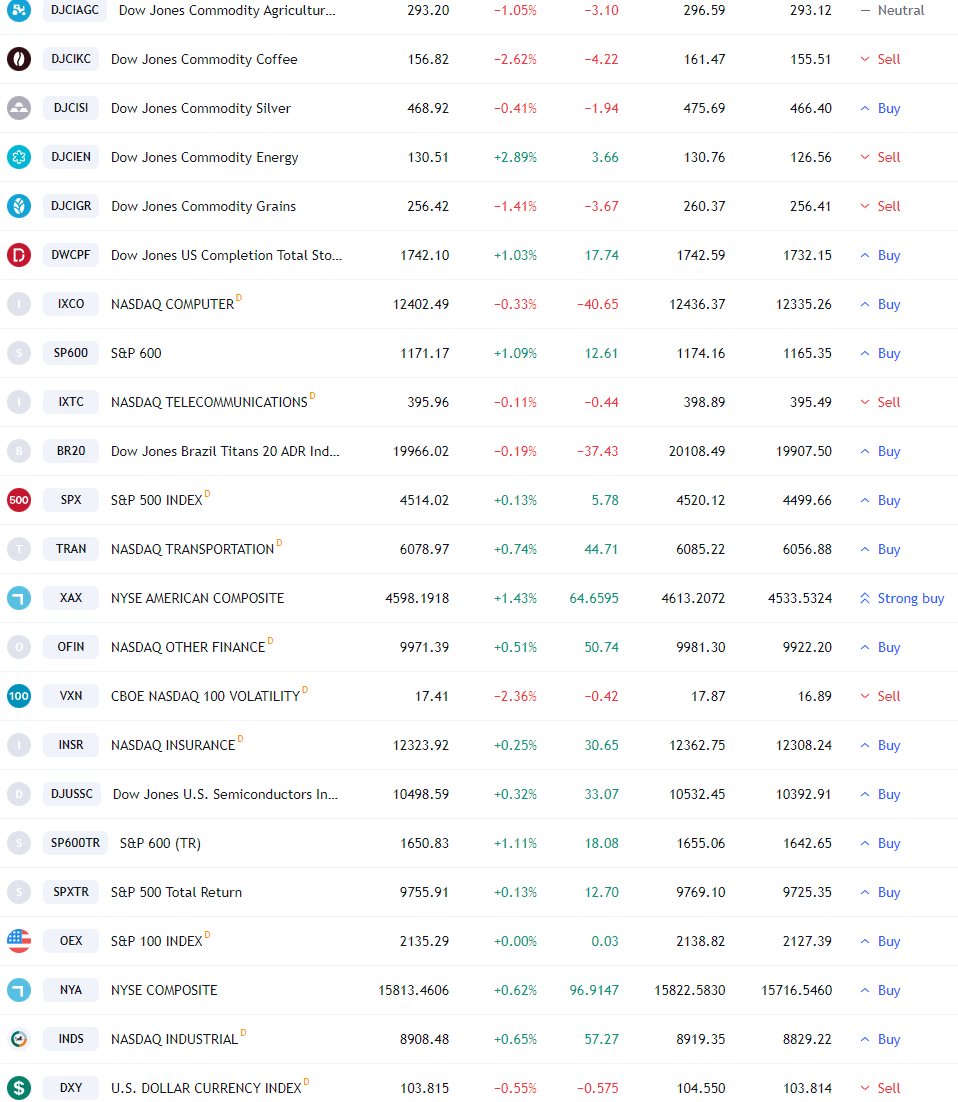This screenshot has width=958, height=1102.
Task: Click the SP600 placeholder logo icon
Action: coord(19,353)
